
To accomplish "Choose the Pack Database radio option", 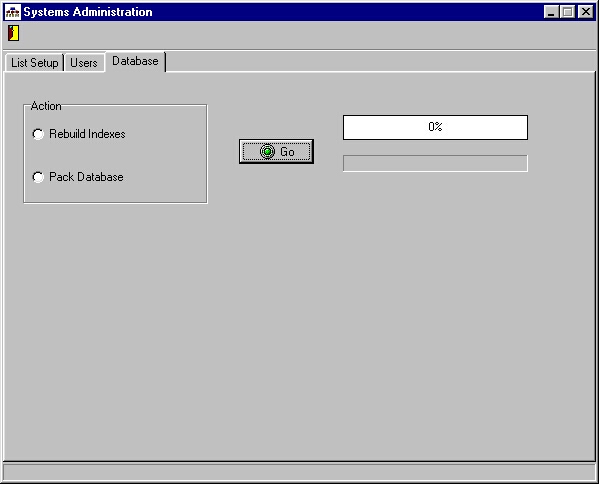I will [x=38, y=177].
